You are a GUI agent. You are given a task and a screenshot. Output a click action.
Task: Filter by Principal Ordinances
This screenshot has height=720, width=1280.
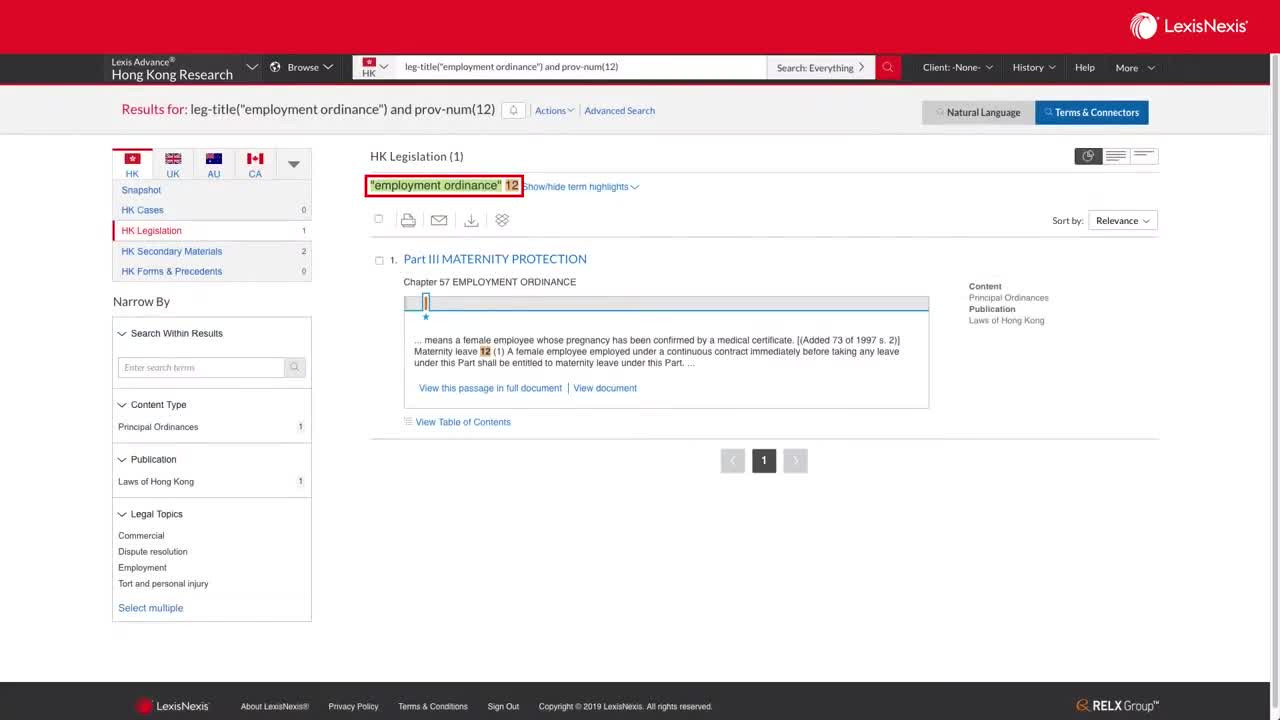[x=158, y=427]
